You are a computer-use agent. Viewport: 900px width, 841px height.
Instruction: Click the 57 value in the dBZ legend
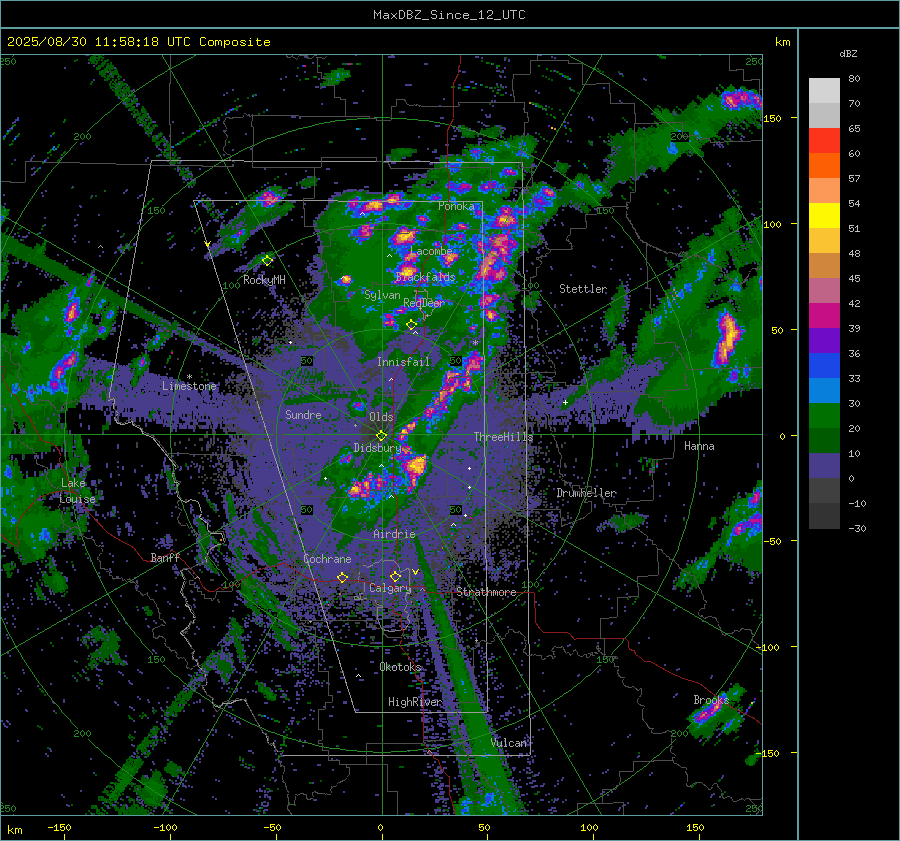854,179
